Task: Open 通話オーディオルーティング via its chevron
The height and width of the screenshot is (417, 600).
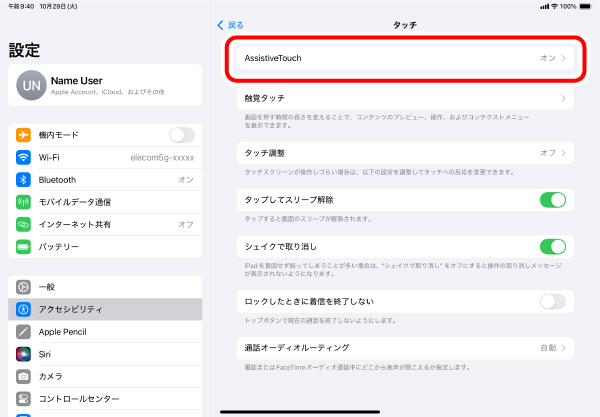Action: pyautogui.click(x=563, y=348)
